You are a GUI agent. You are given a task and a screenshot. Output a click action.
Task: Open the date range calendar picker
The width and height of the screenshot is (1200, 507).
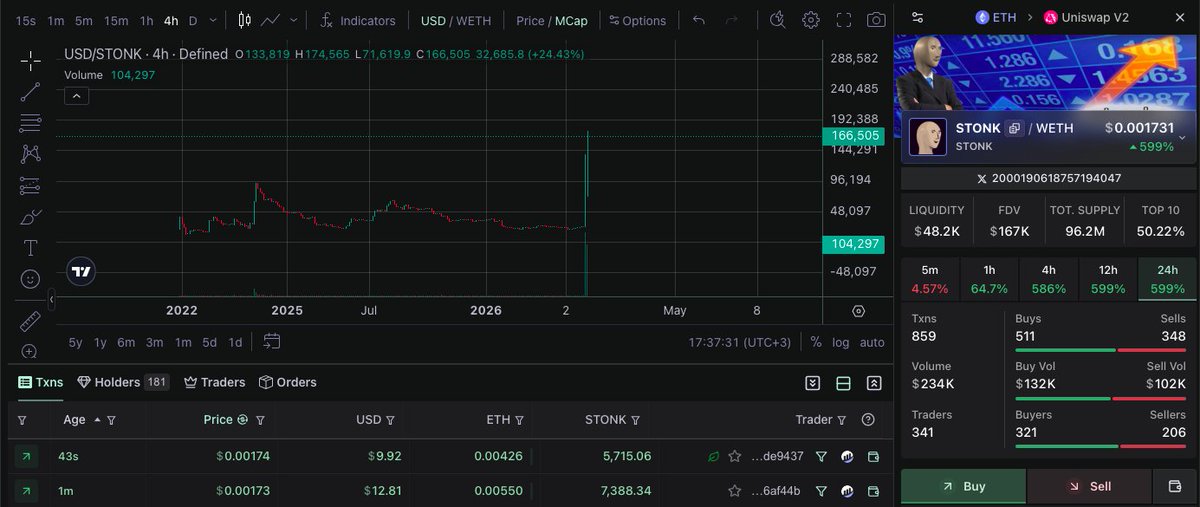point(272,341)
